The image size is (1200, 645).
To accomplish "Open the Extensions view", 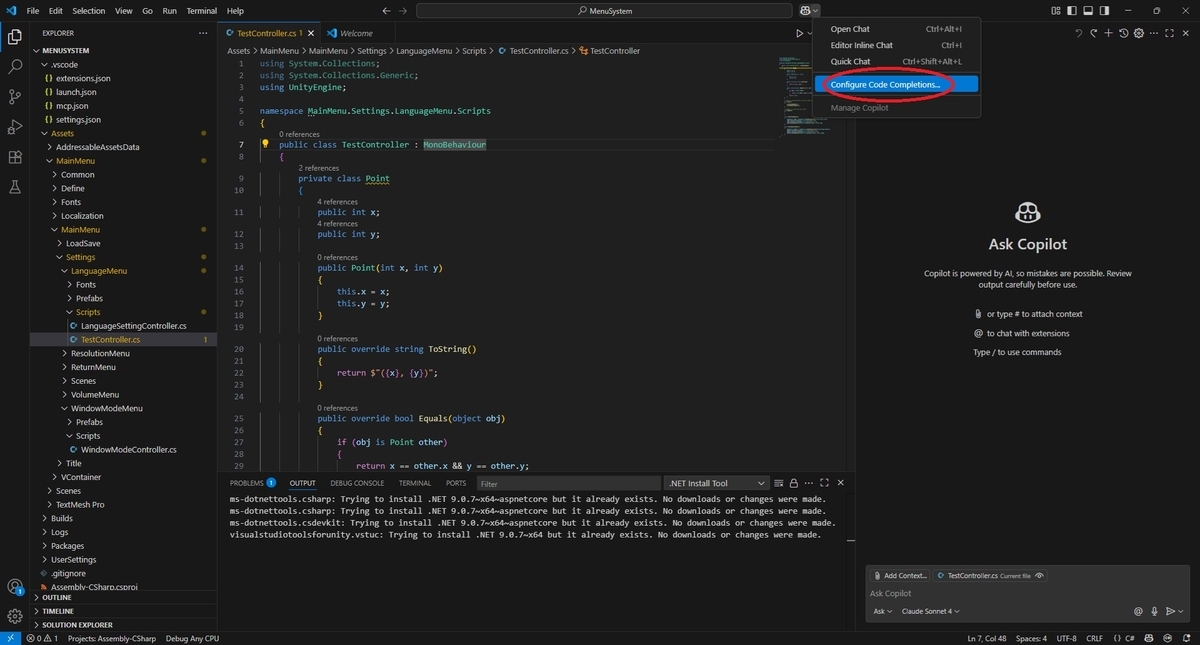I will pyautogui.click(x=15, y=157).
